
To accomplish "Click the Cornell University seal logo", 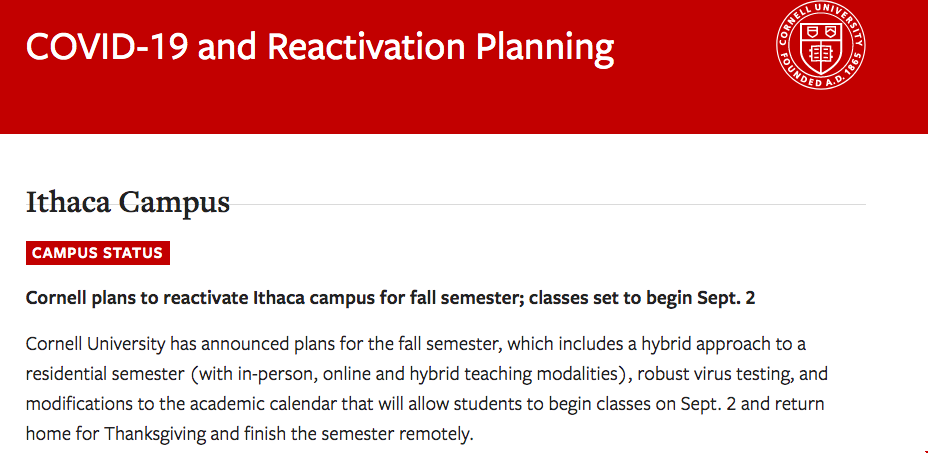I will 820,45.
